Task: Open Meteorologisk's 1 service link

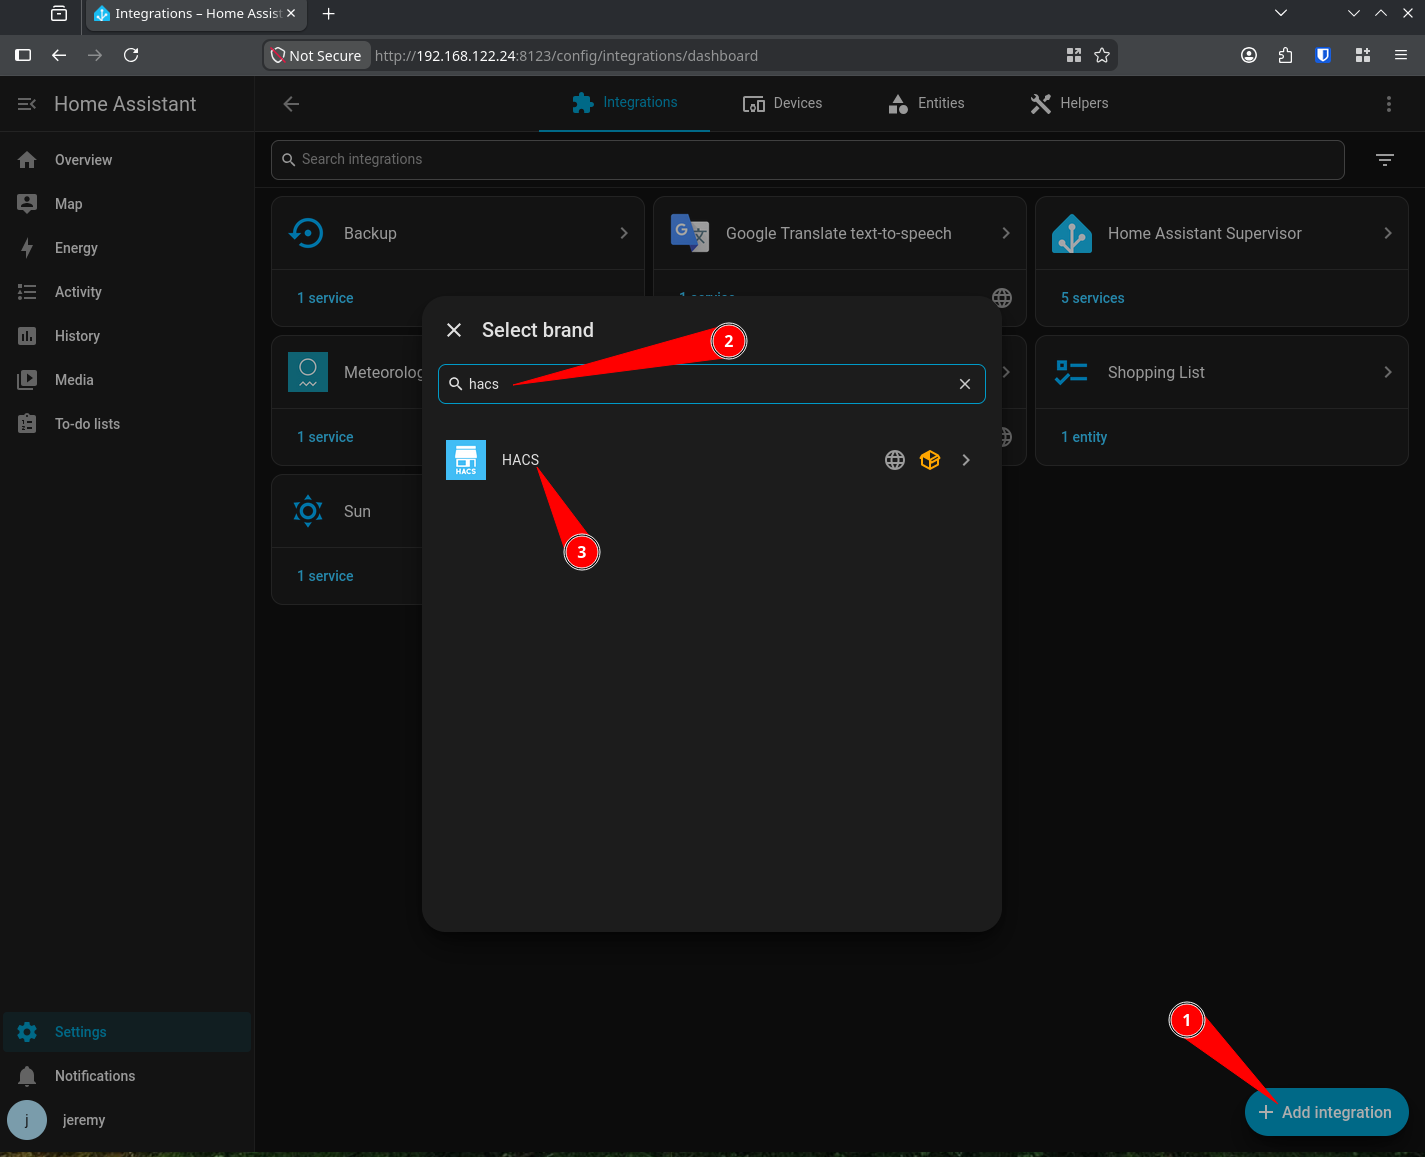Action: pos(325,437)
